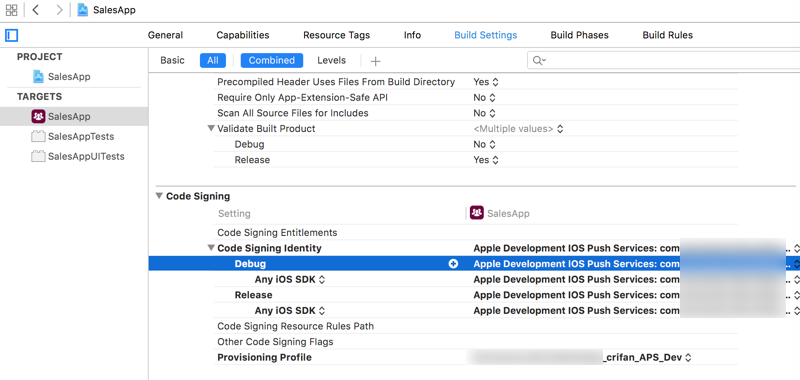
Task: Select the SalesApp project blueprint icon
Action: pyautogui.click(x=38, y=77)
